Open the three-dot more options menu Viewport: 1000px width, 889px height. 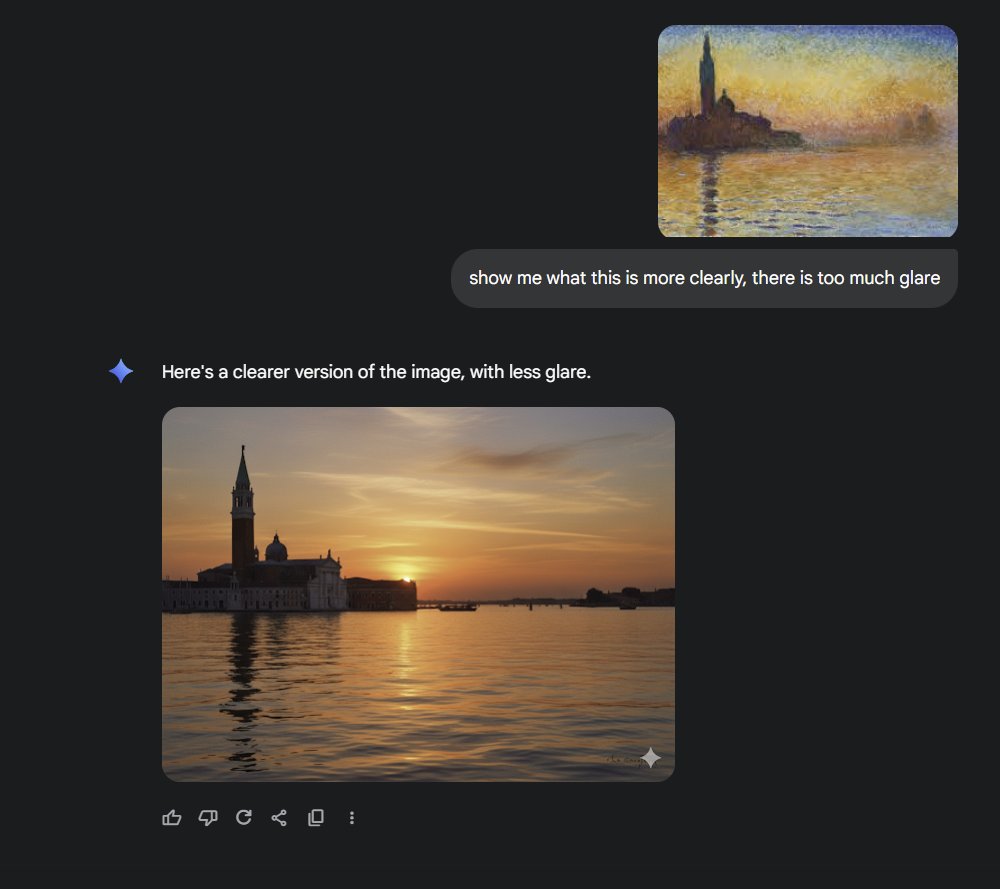[352, 818]
